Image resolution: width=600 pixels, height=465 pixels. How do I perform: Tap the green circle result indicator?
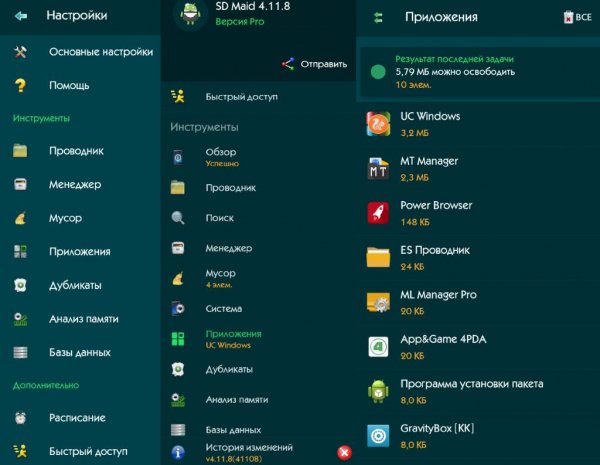pyautogui.click(x=378, y=72)
